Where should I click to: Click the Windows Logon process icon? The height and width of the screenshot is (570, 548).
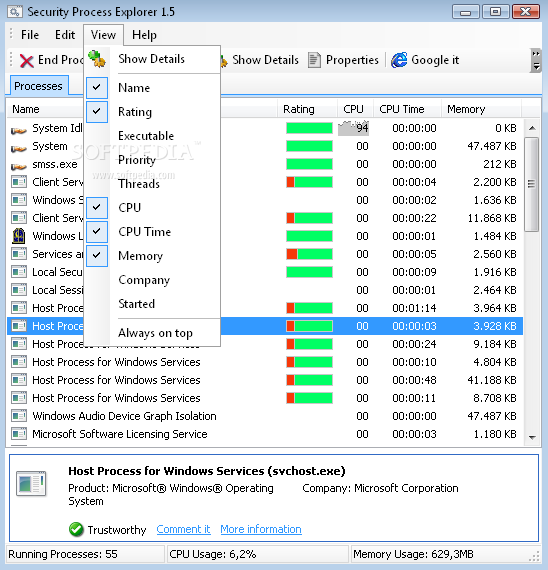[19, 236]
